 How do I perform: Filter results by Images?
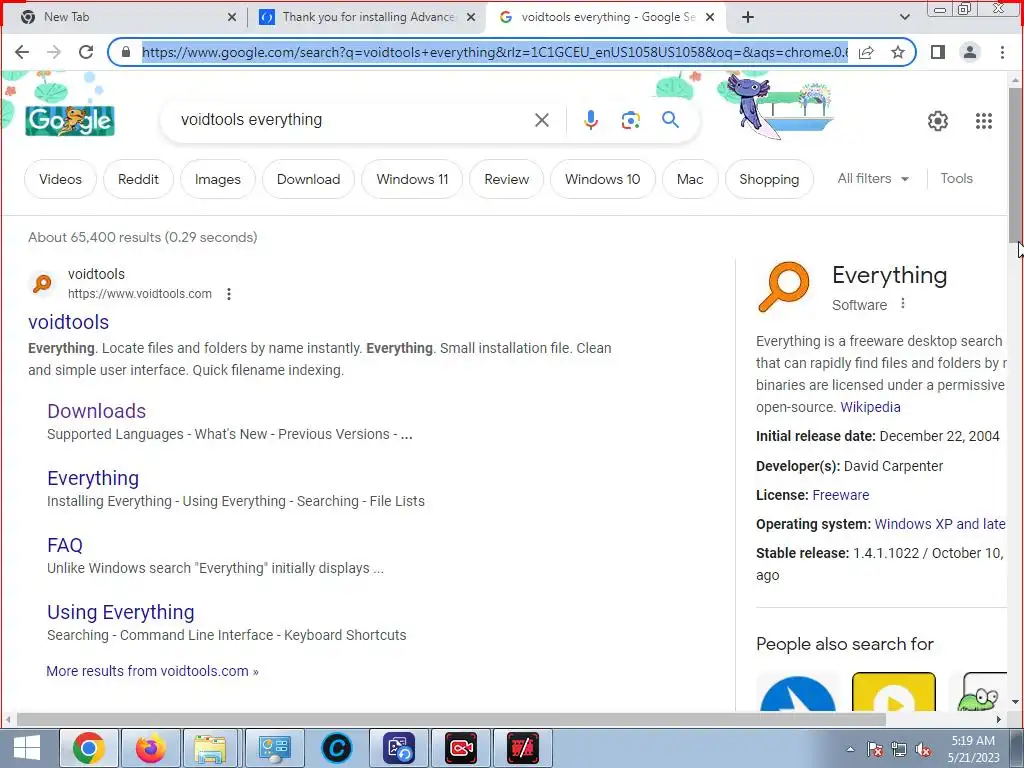coord(217,179)
